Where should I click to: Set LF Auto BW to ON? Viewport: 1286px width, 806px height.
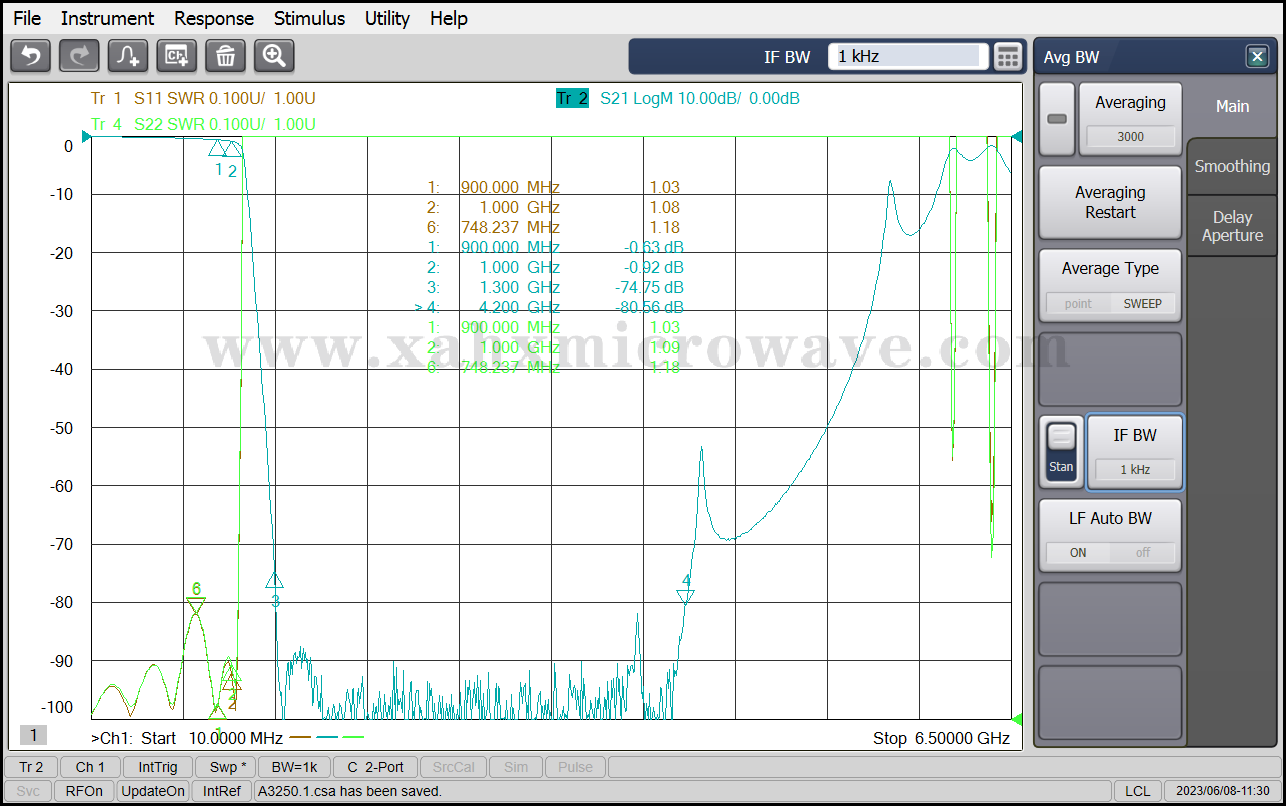1078,552
